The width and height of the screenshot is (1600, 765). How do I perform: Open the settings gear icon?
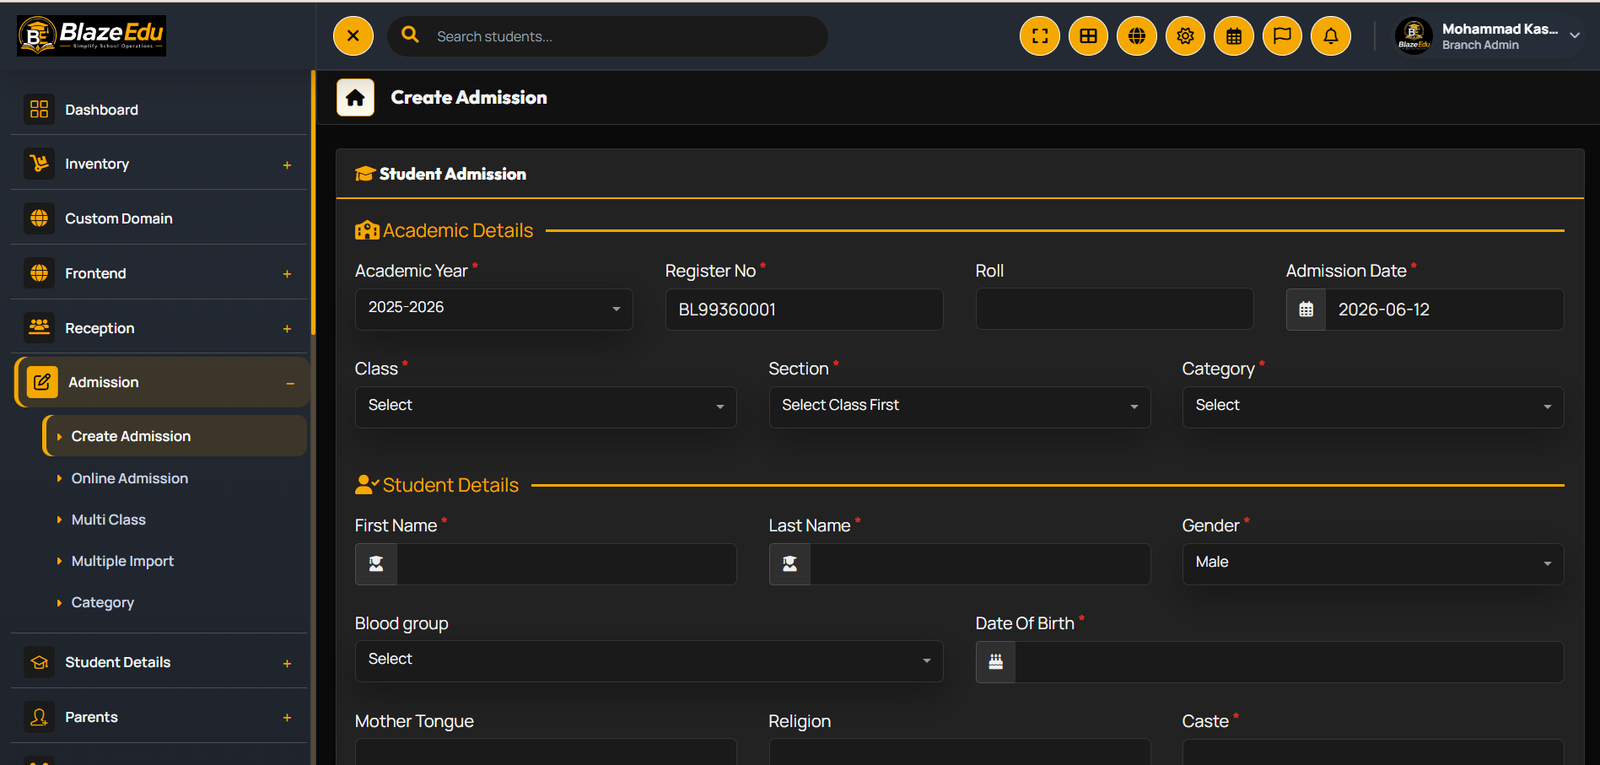1185,36
